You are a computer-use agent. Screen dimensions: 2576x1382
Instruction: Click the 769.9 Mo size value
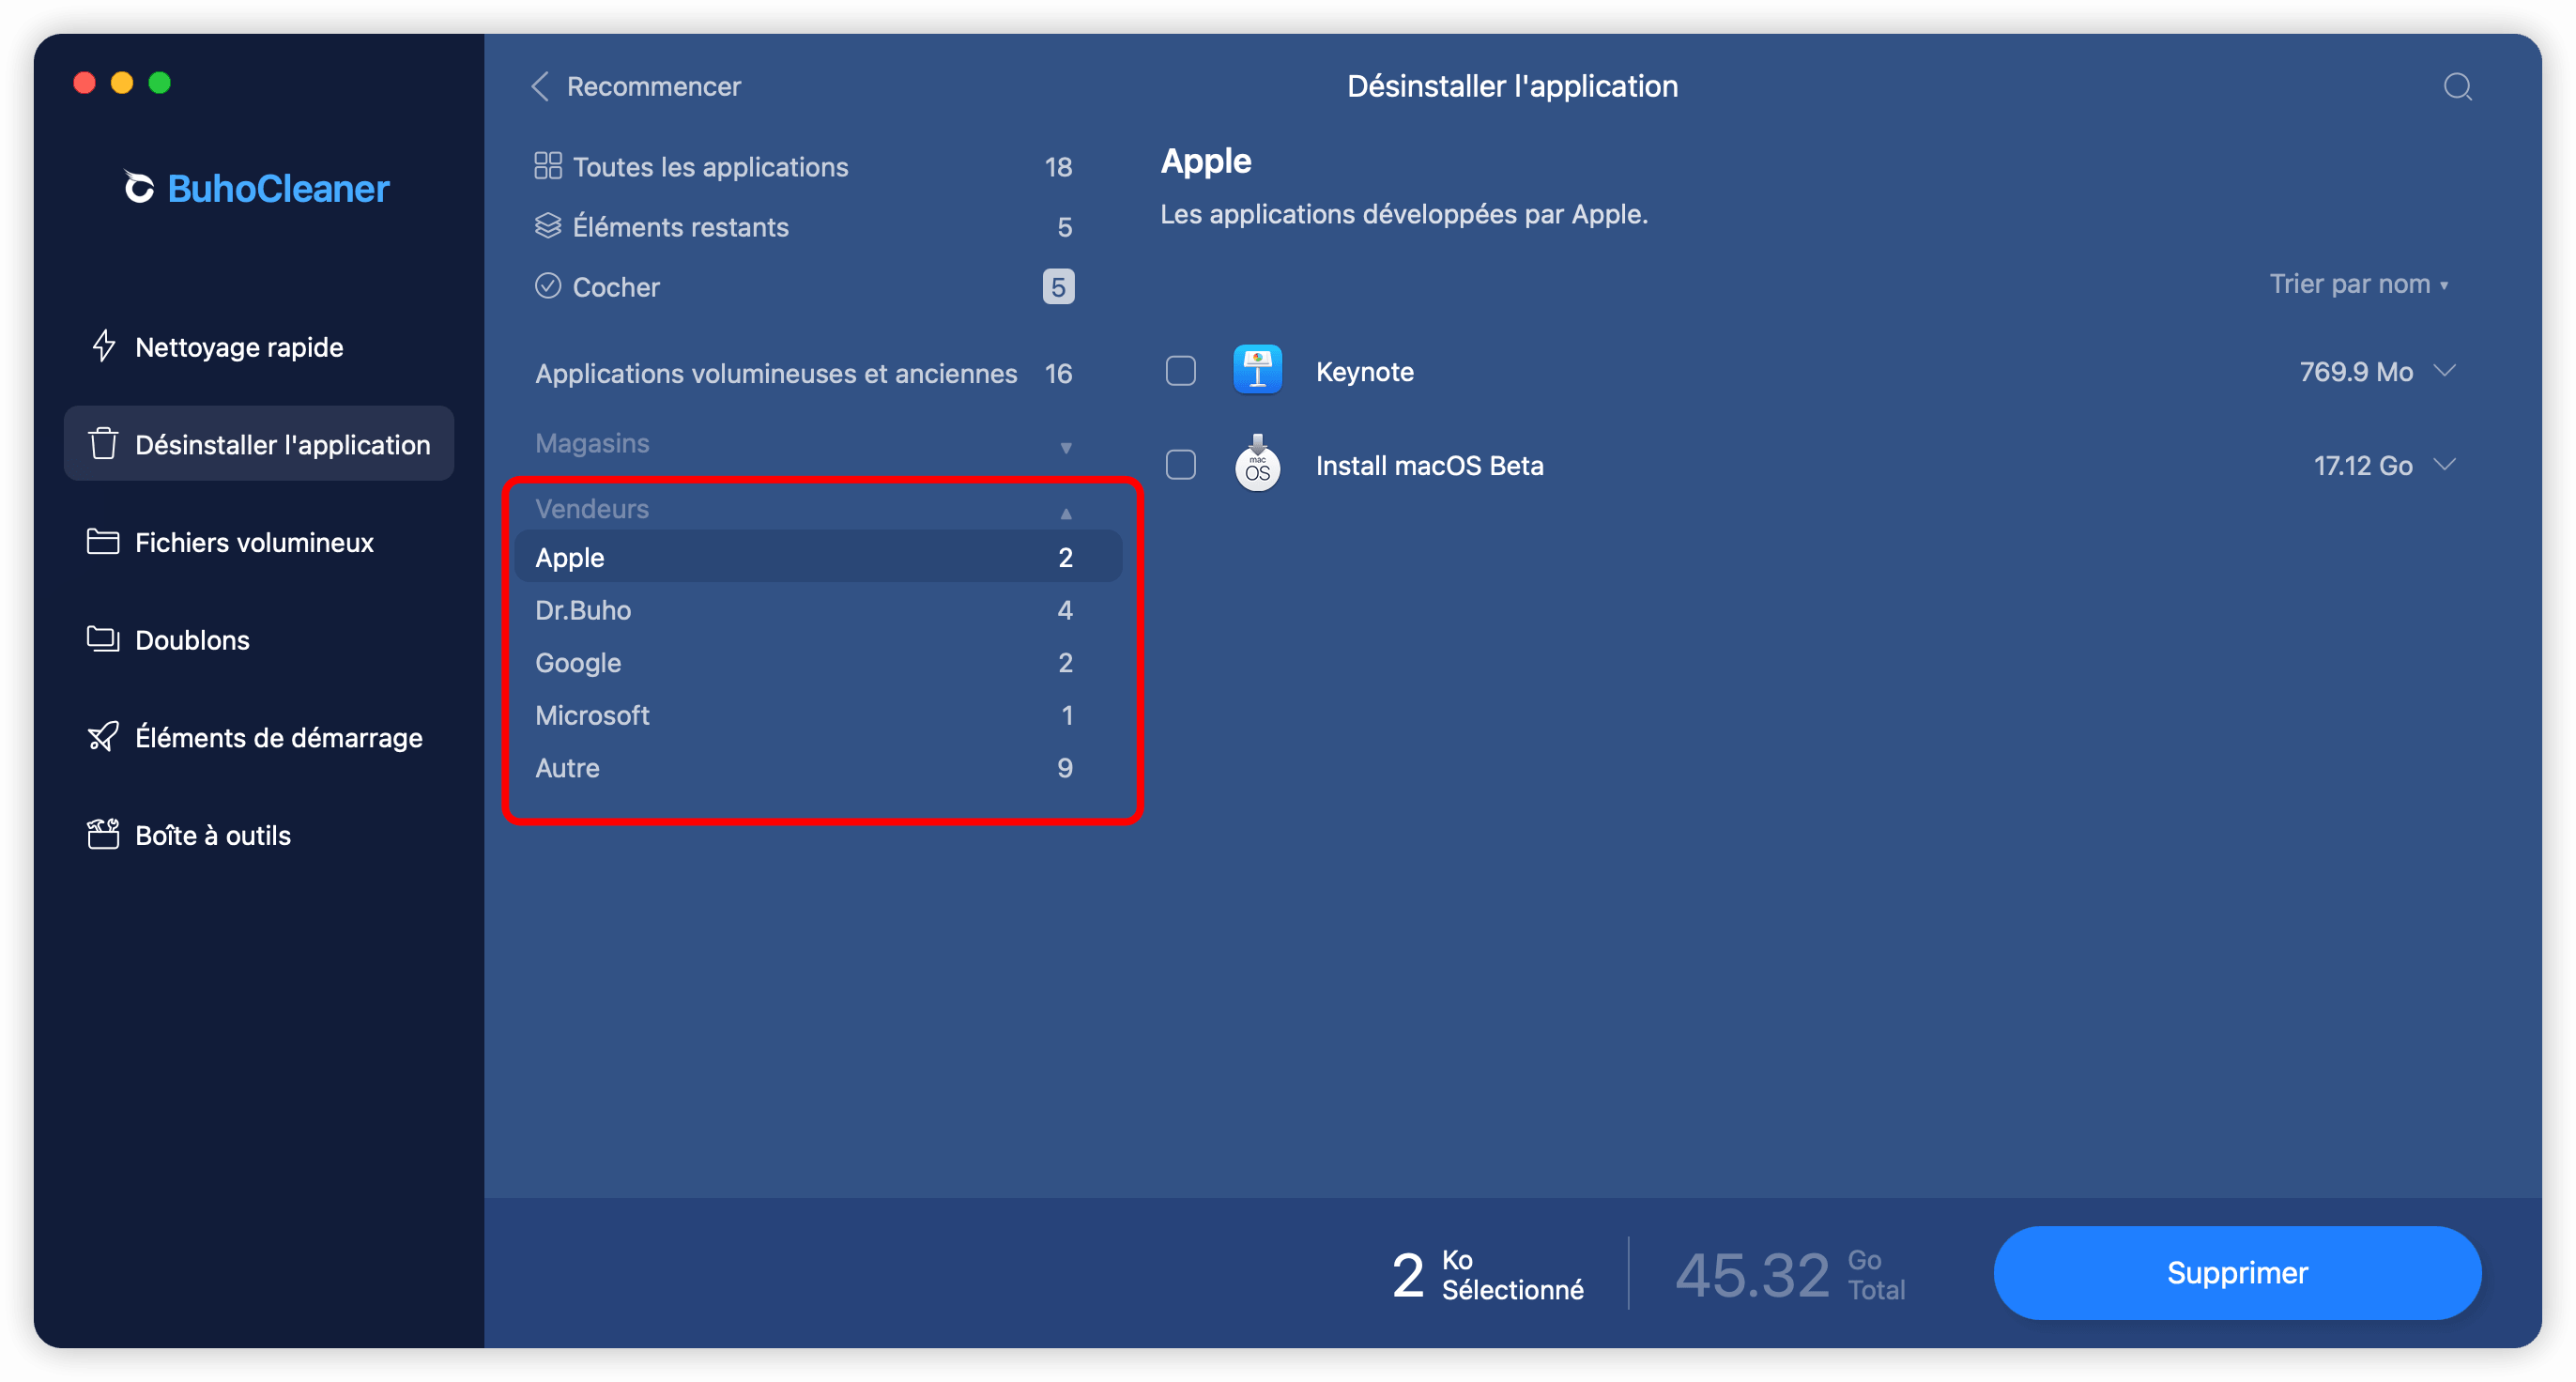coord(2356,371)
